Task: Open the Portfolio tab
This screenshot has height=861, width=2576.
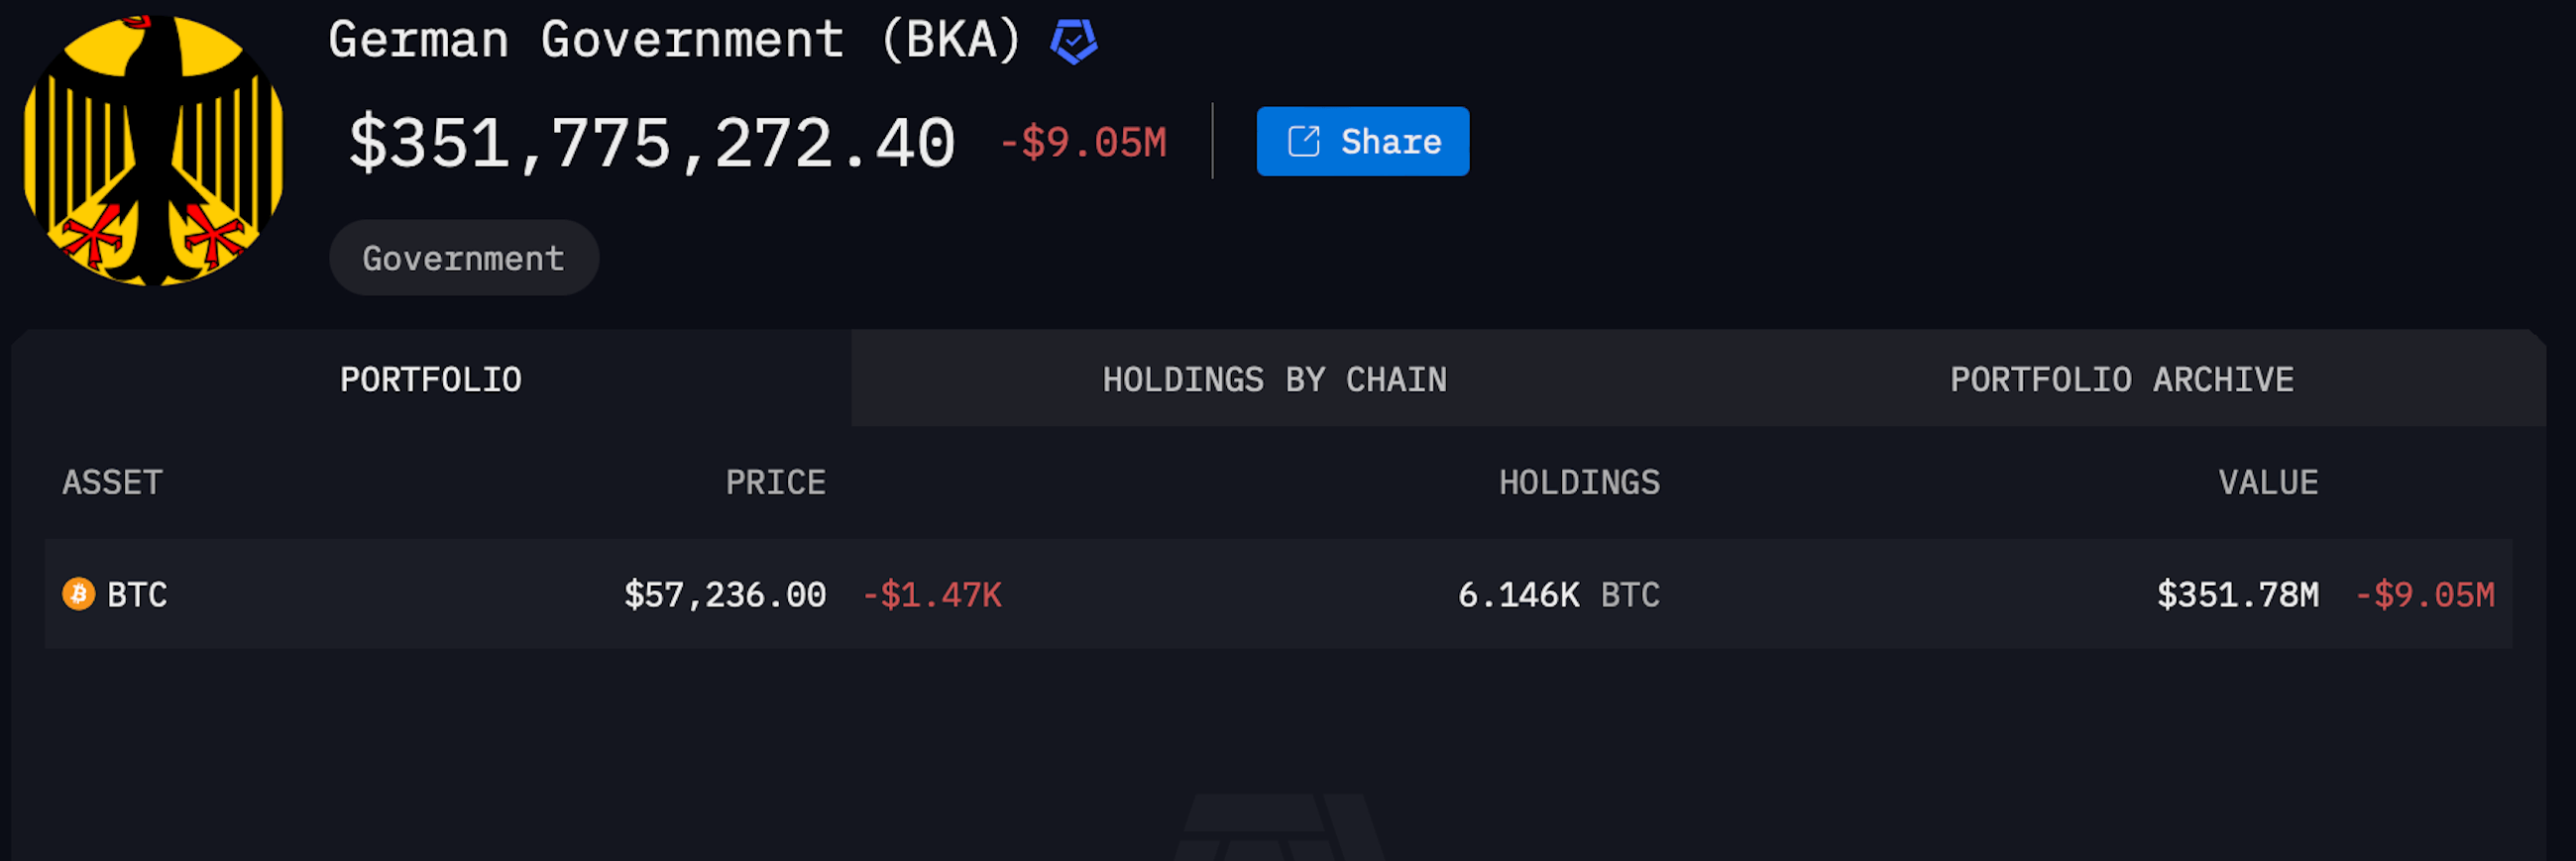Action: point(431,379)
